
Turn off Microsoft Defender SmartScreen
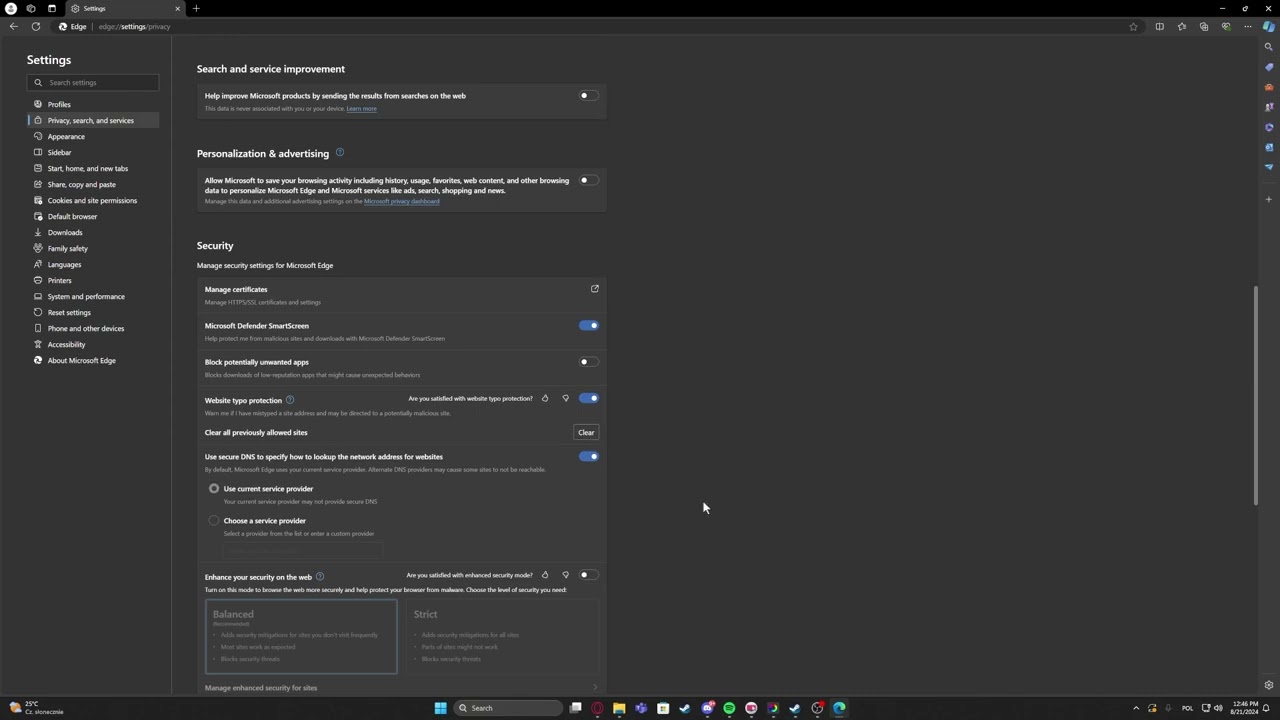[588, 326]
